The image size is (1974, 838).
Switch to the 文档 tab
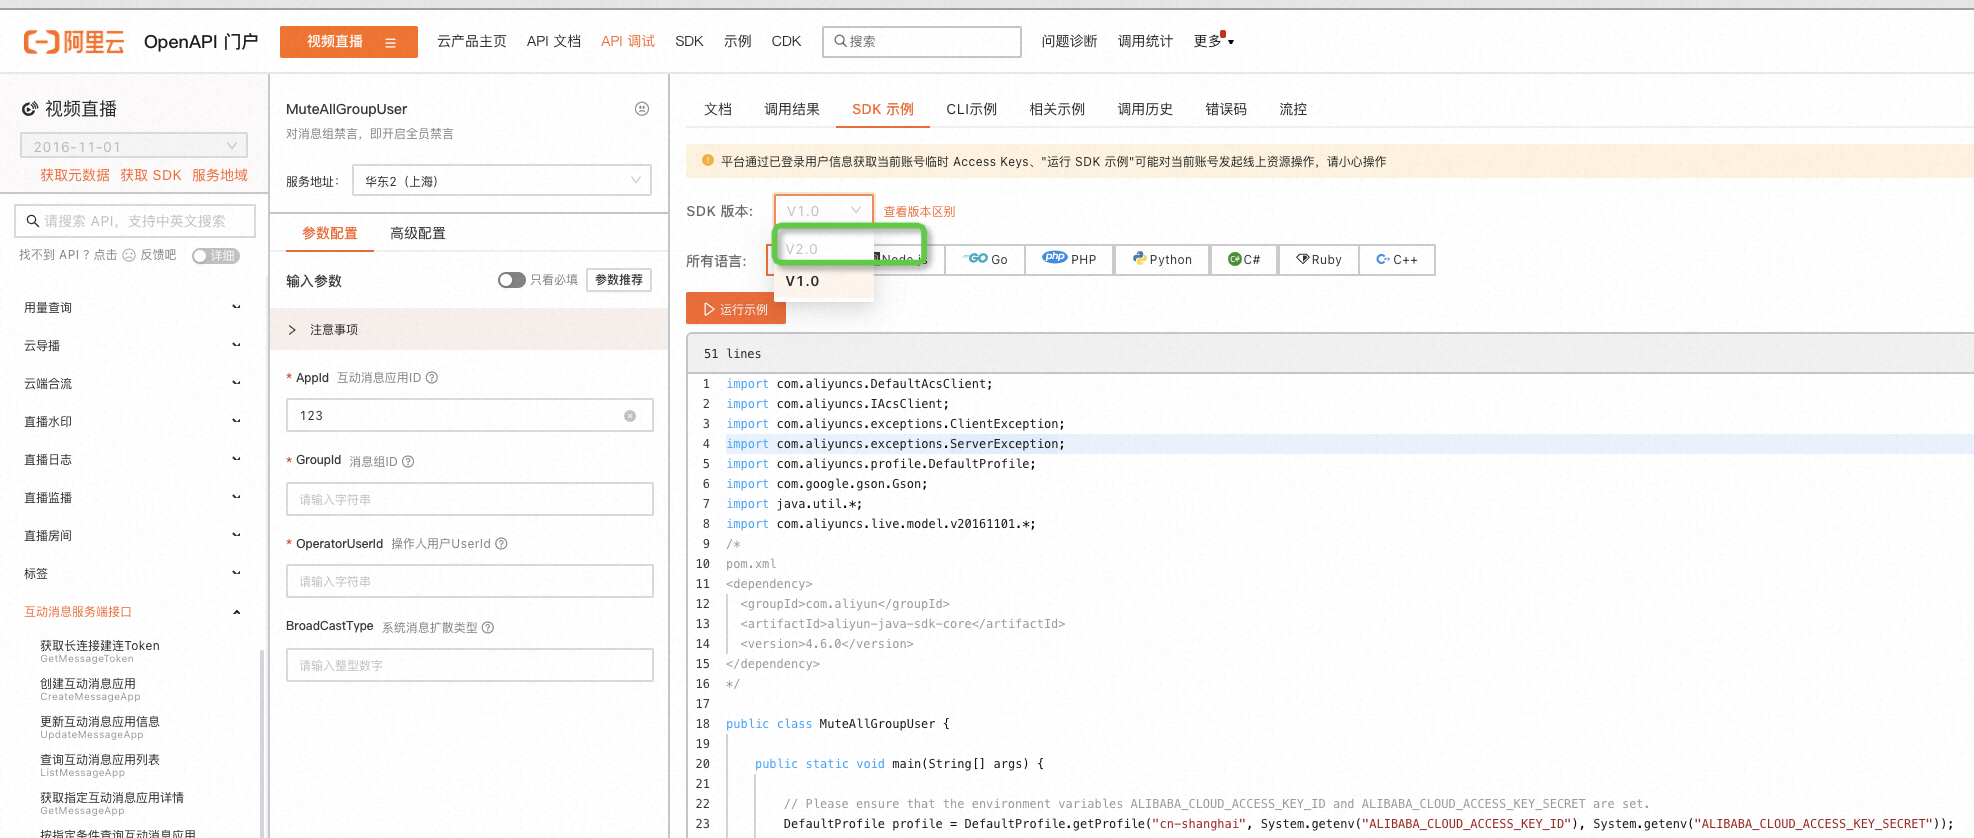pos(718,109)
